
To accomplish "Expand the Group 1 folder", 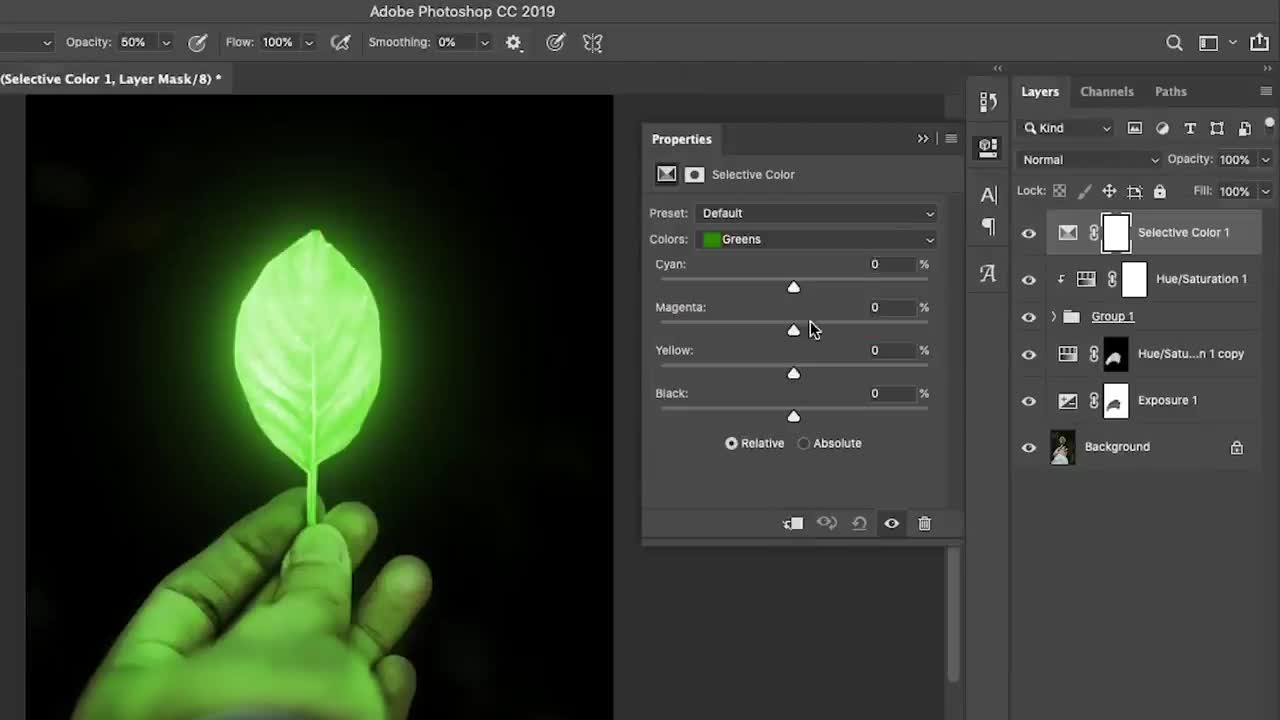I will (x=1053, y=317).
